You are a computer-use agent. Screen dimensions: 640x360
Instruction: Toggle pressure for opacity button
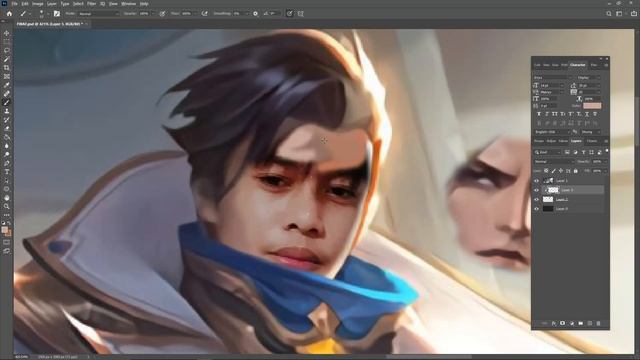click(162, 13)
